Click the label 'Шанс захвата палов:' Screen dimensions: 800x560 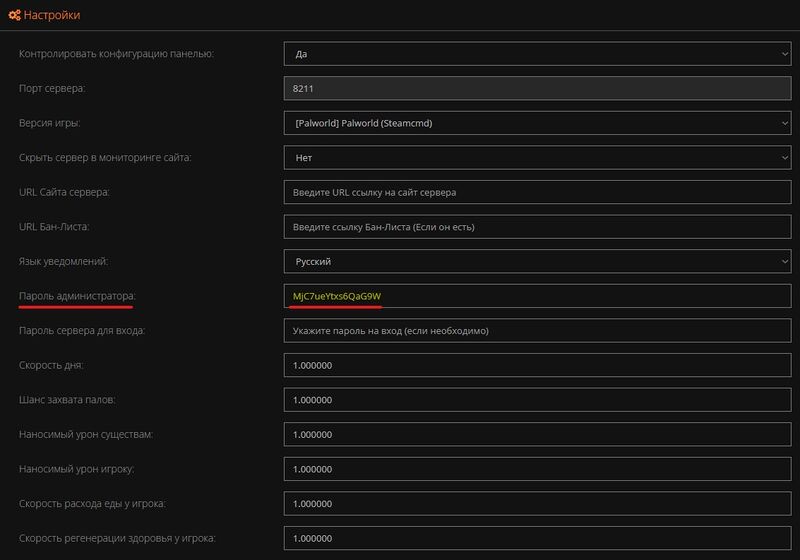point(67,400)
